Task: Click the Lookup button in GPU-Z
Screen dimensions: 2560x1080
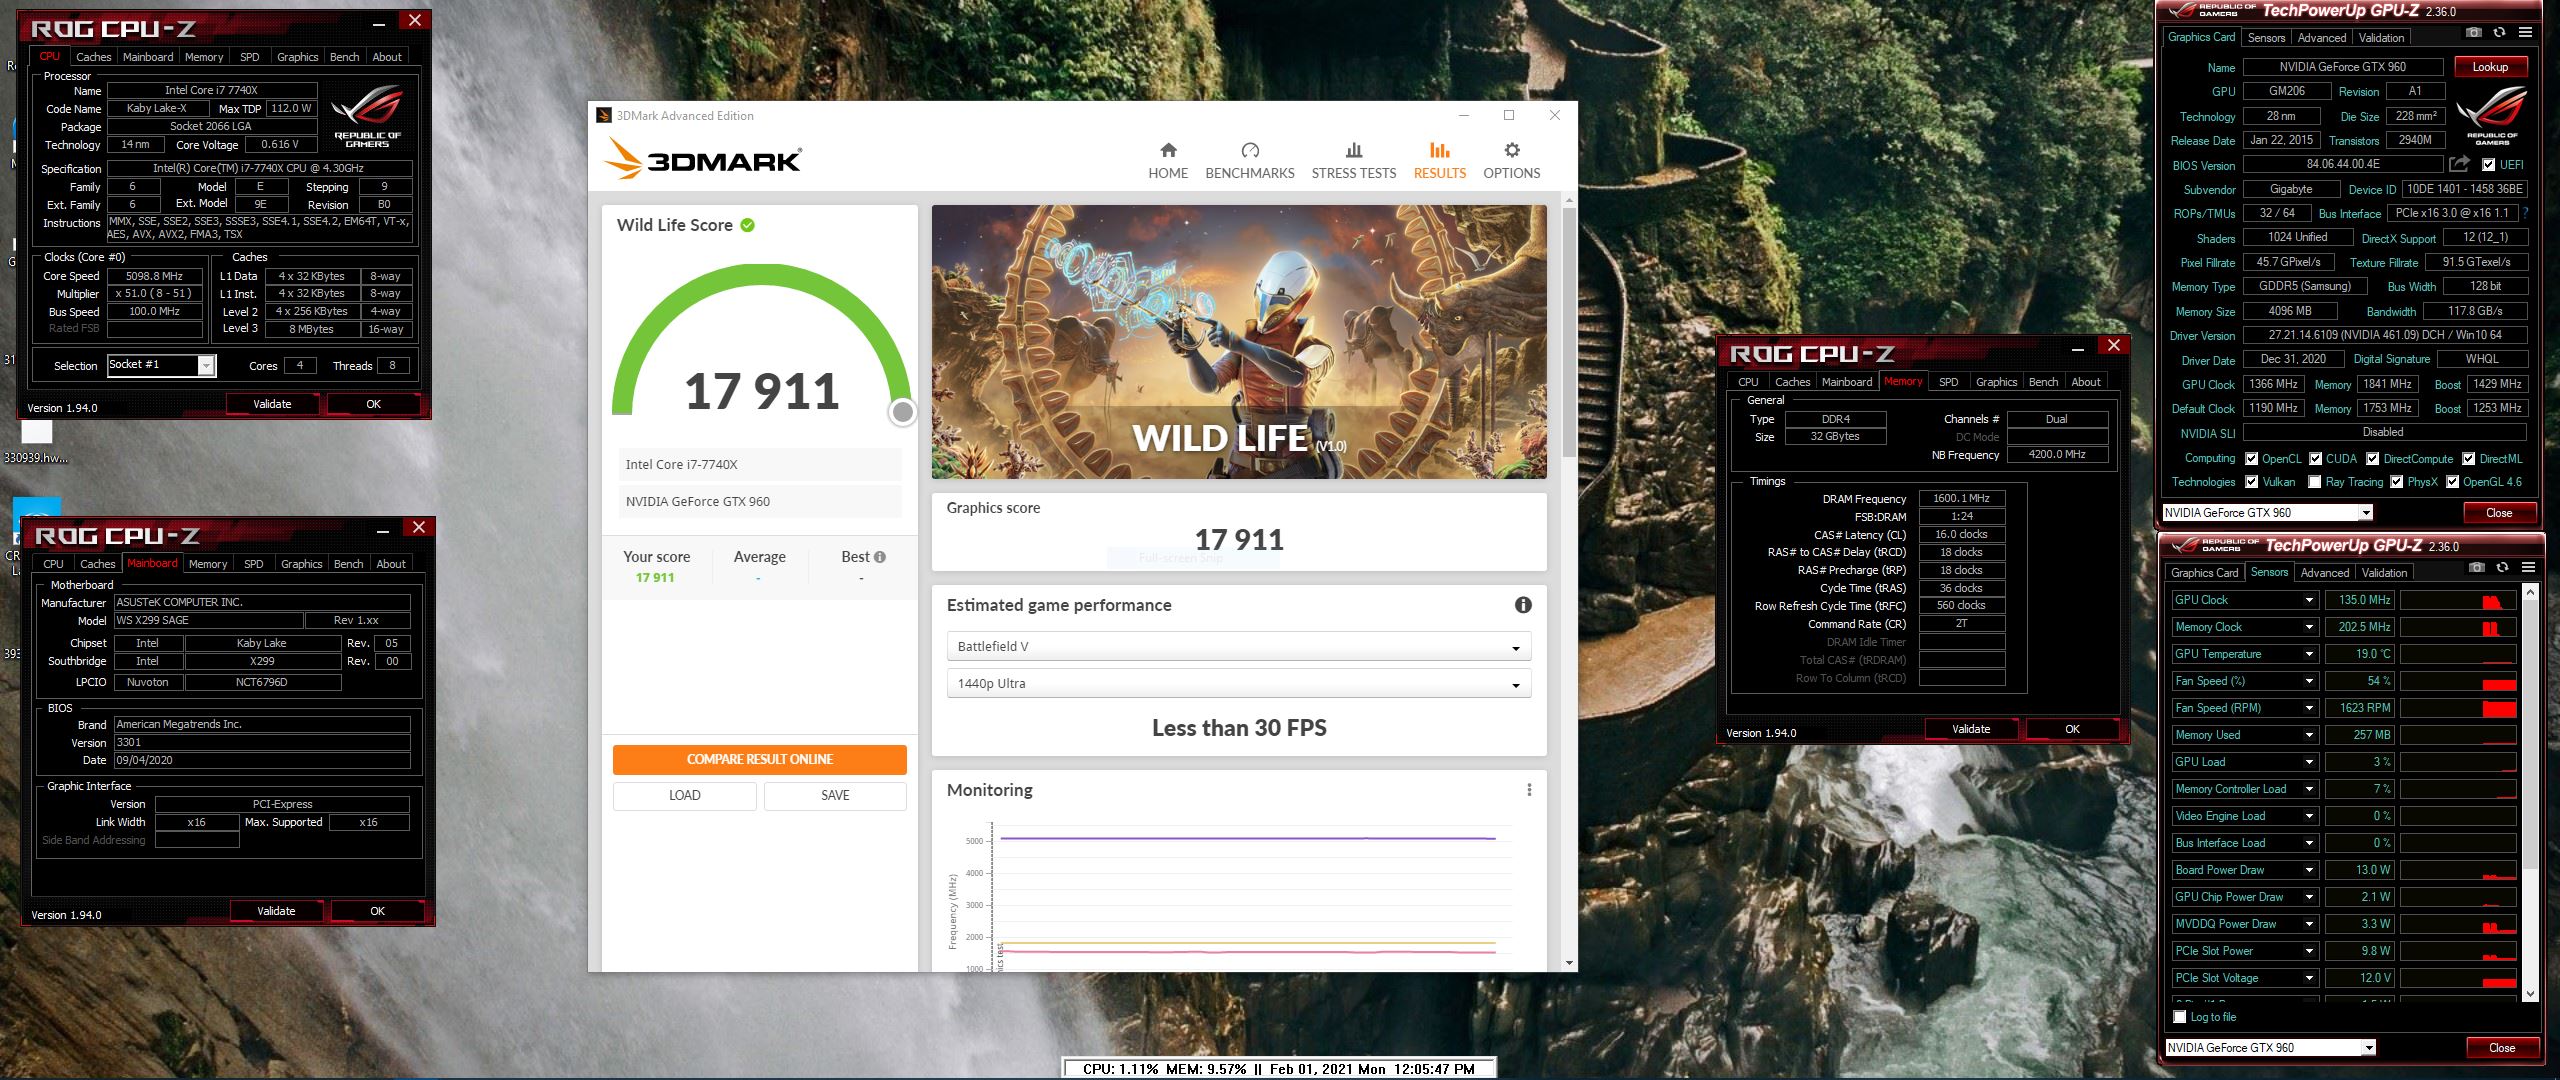Action: tap(2490, 67)
